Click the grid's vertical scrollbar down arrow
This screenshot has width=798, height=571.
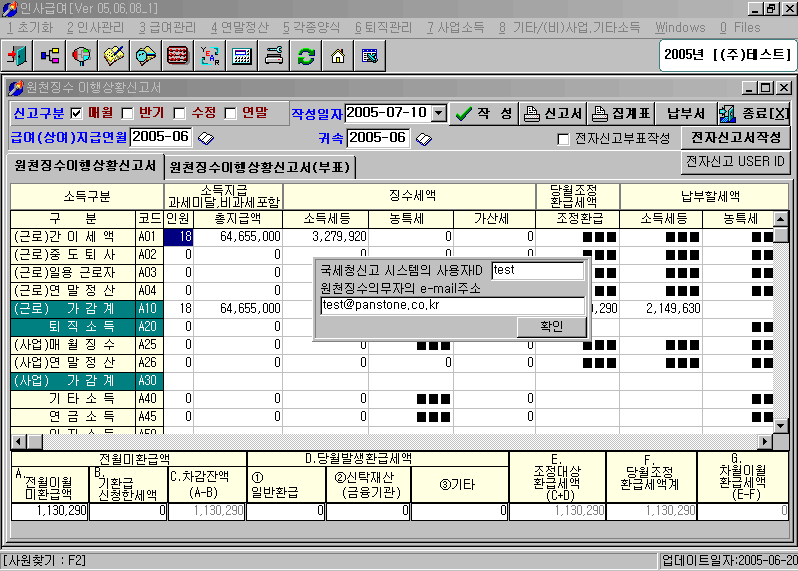(x=781, y=441)
